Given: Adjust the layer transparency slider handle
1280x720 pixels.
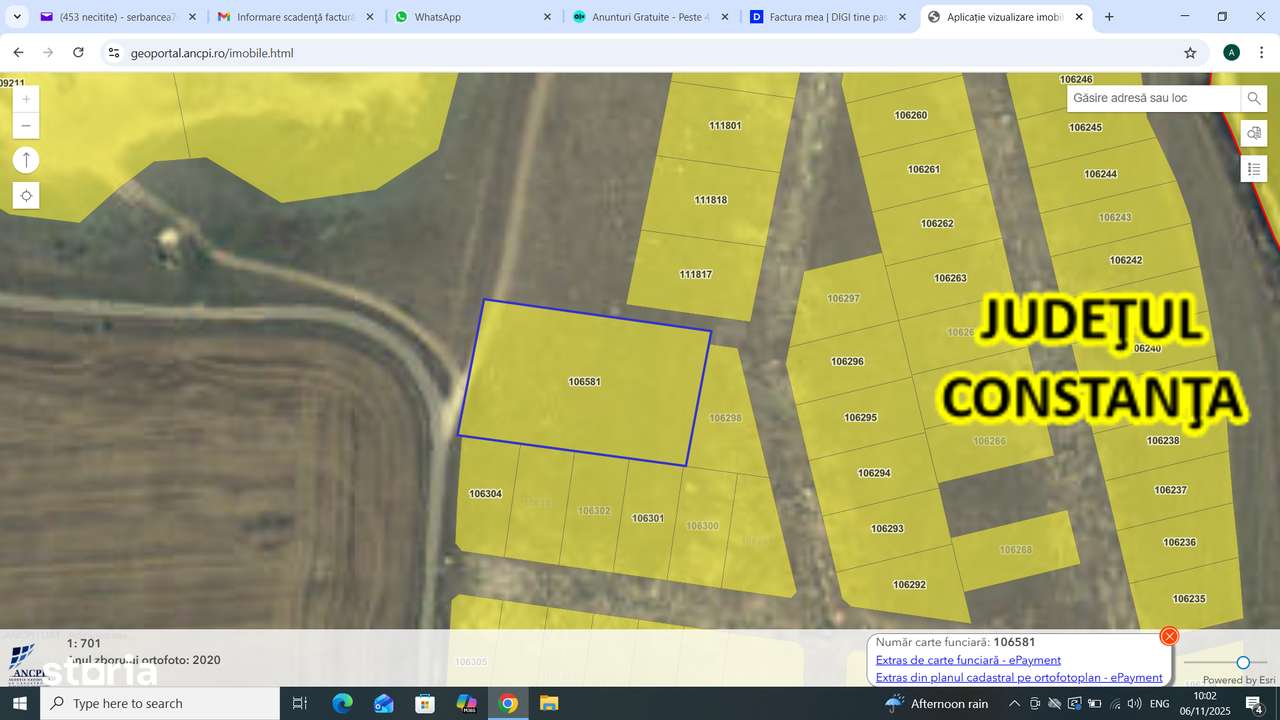Looking at the screenshot, I should tap(1243, 662).
